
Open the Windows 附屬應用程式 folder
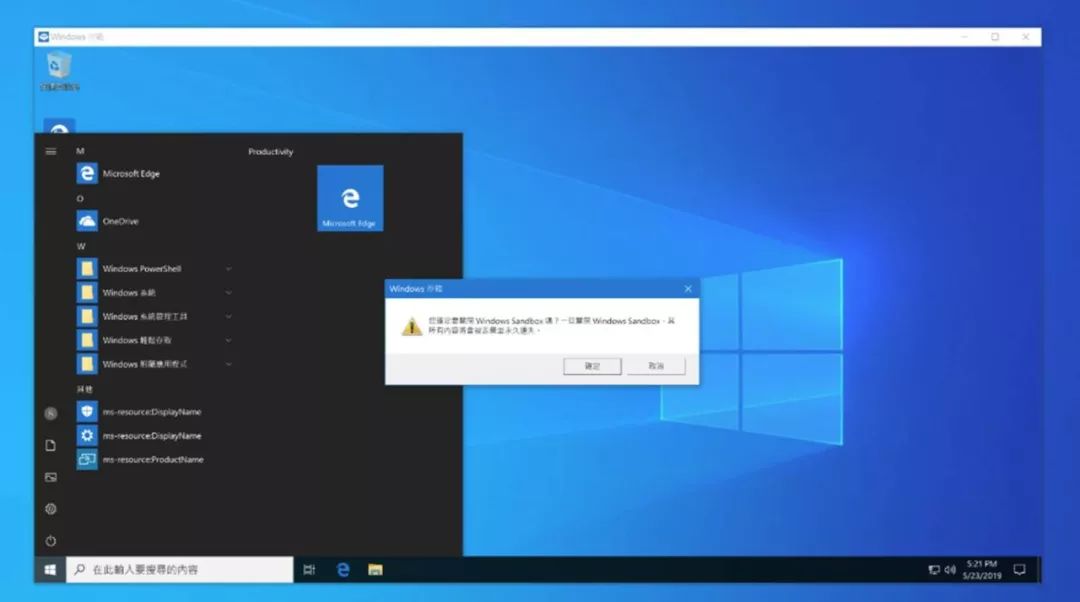pyautogui.click(x=153, y=364)
